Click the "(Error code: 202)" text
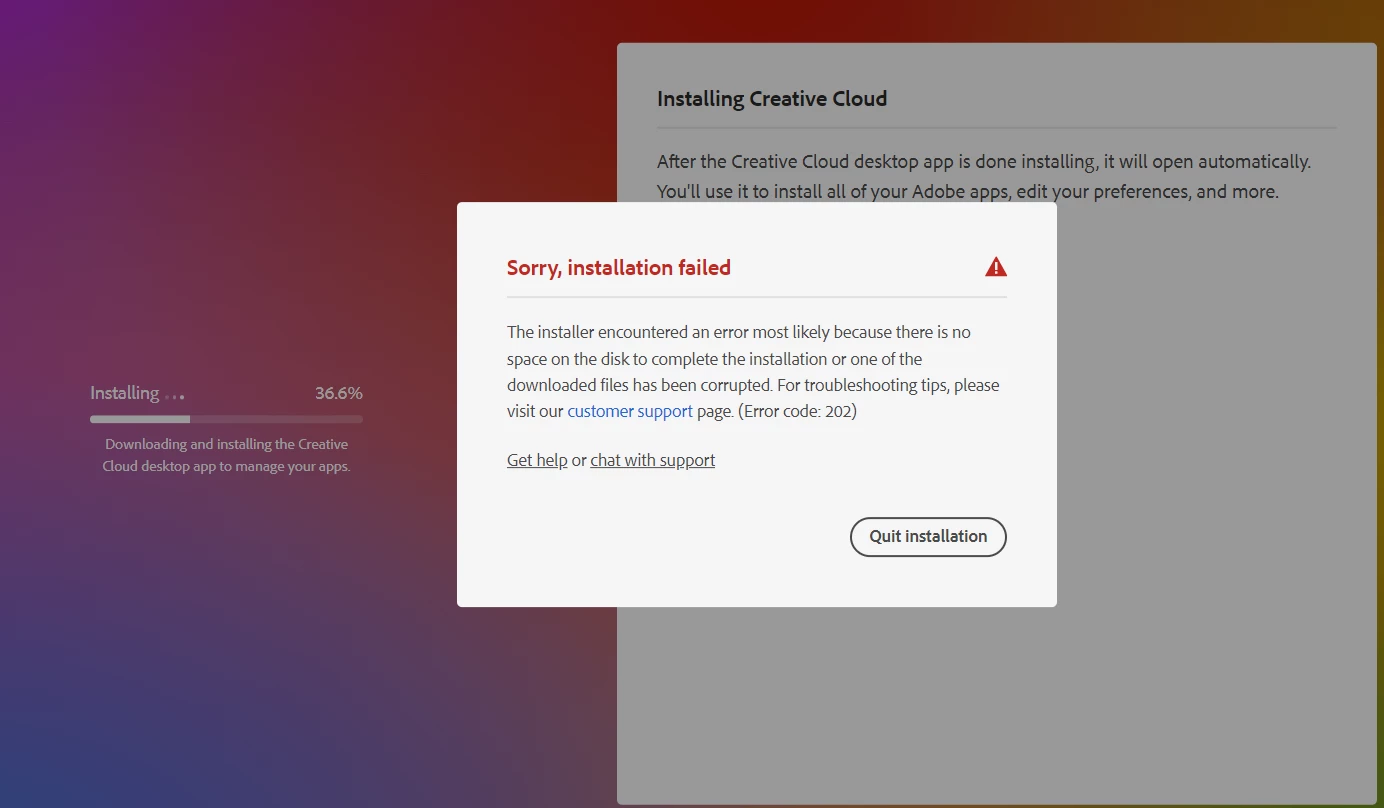 pos(797,411)
